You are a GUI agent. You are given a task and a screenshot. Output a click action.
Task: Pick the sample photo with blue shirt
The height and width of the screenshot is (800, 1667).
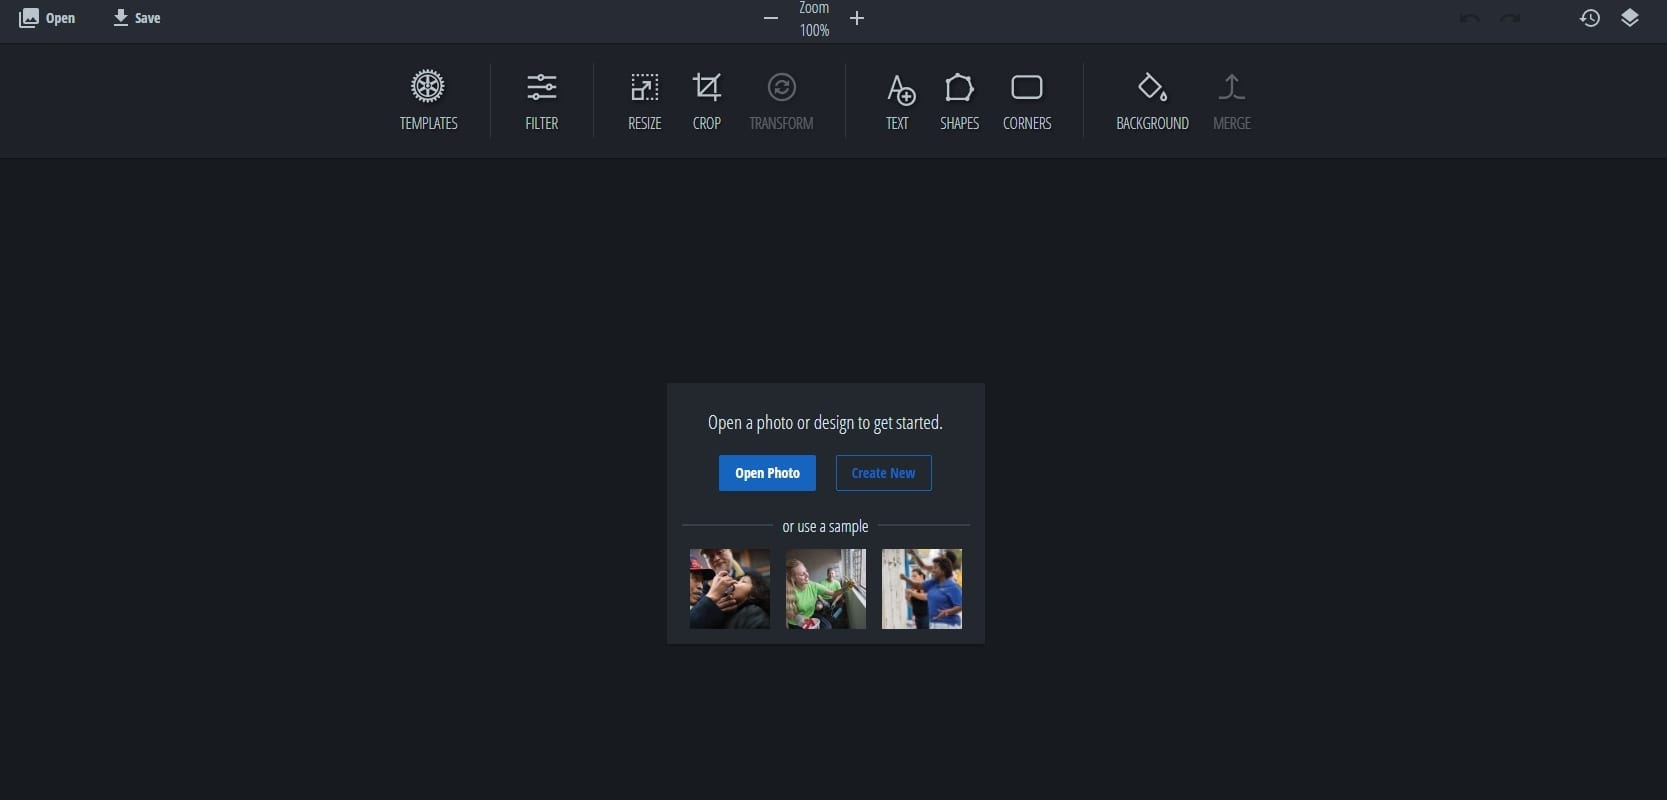(922, 589)
